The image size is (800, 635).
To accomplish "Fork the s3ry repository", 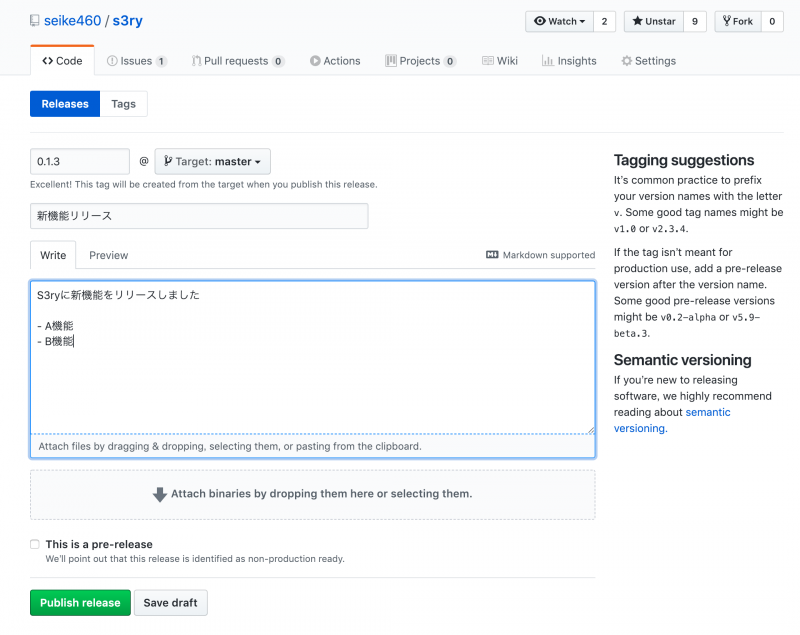I will pos(736,21).
